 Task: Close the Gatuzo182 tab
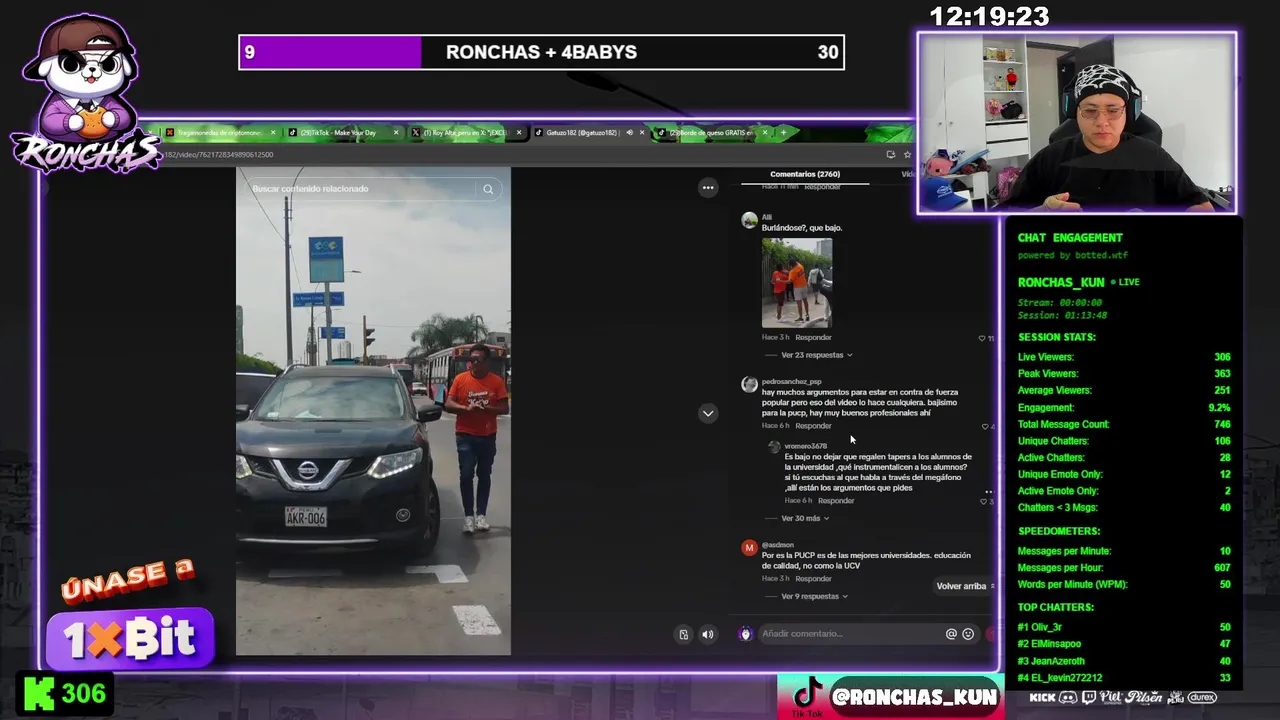coord(642,132)
